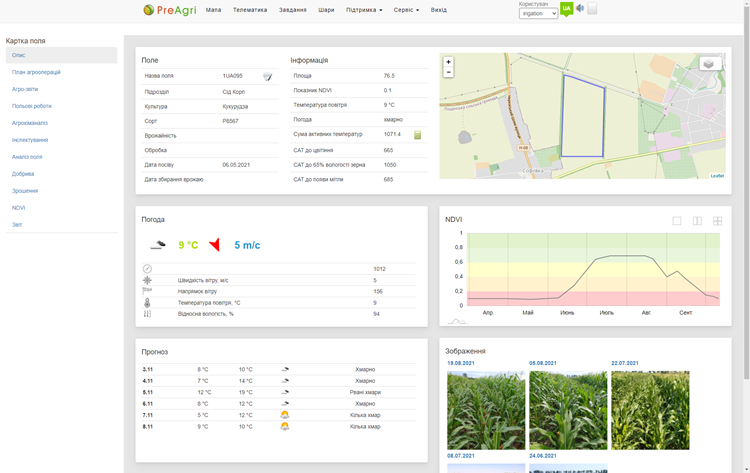Open the map layers control

click(709, 64)
